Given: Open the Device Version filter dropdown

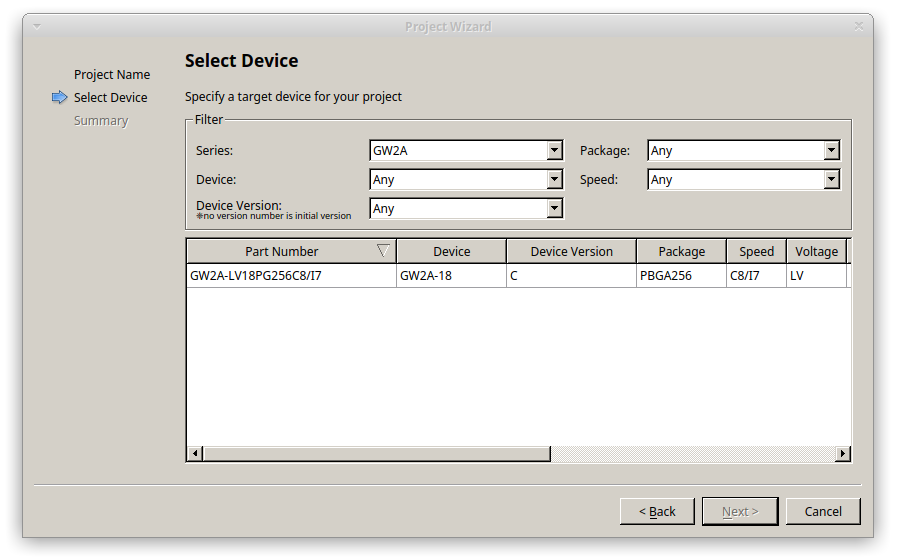Looking at the screenshot, I should coord(466,209).
